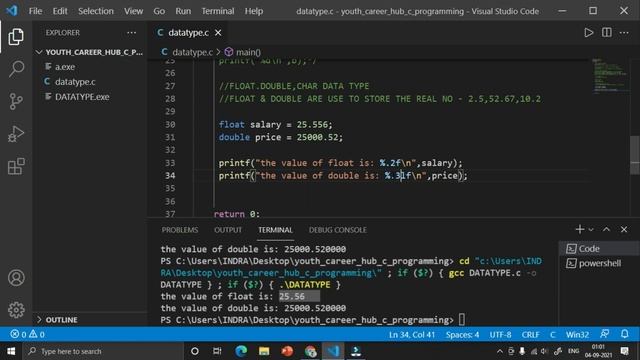Open the Accounts menu icon
Screen dimensions: 640x360
click(x=16, y=278)
